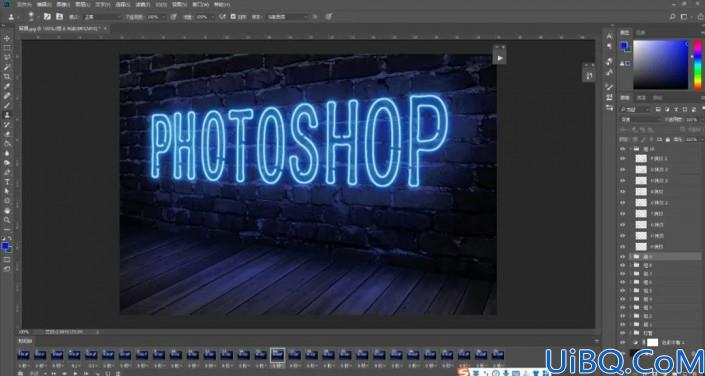Select the Eraser tool
Screen dimensions: 705x376
point(7,134)
